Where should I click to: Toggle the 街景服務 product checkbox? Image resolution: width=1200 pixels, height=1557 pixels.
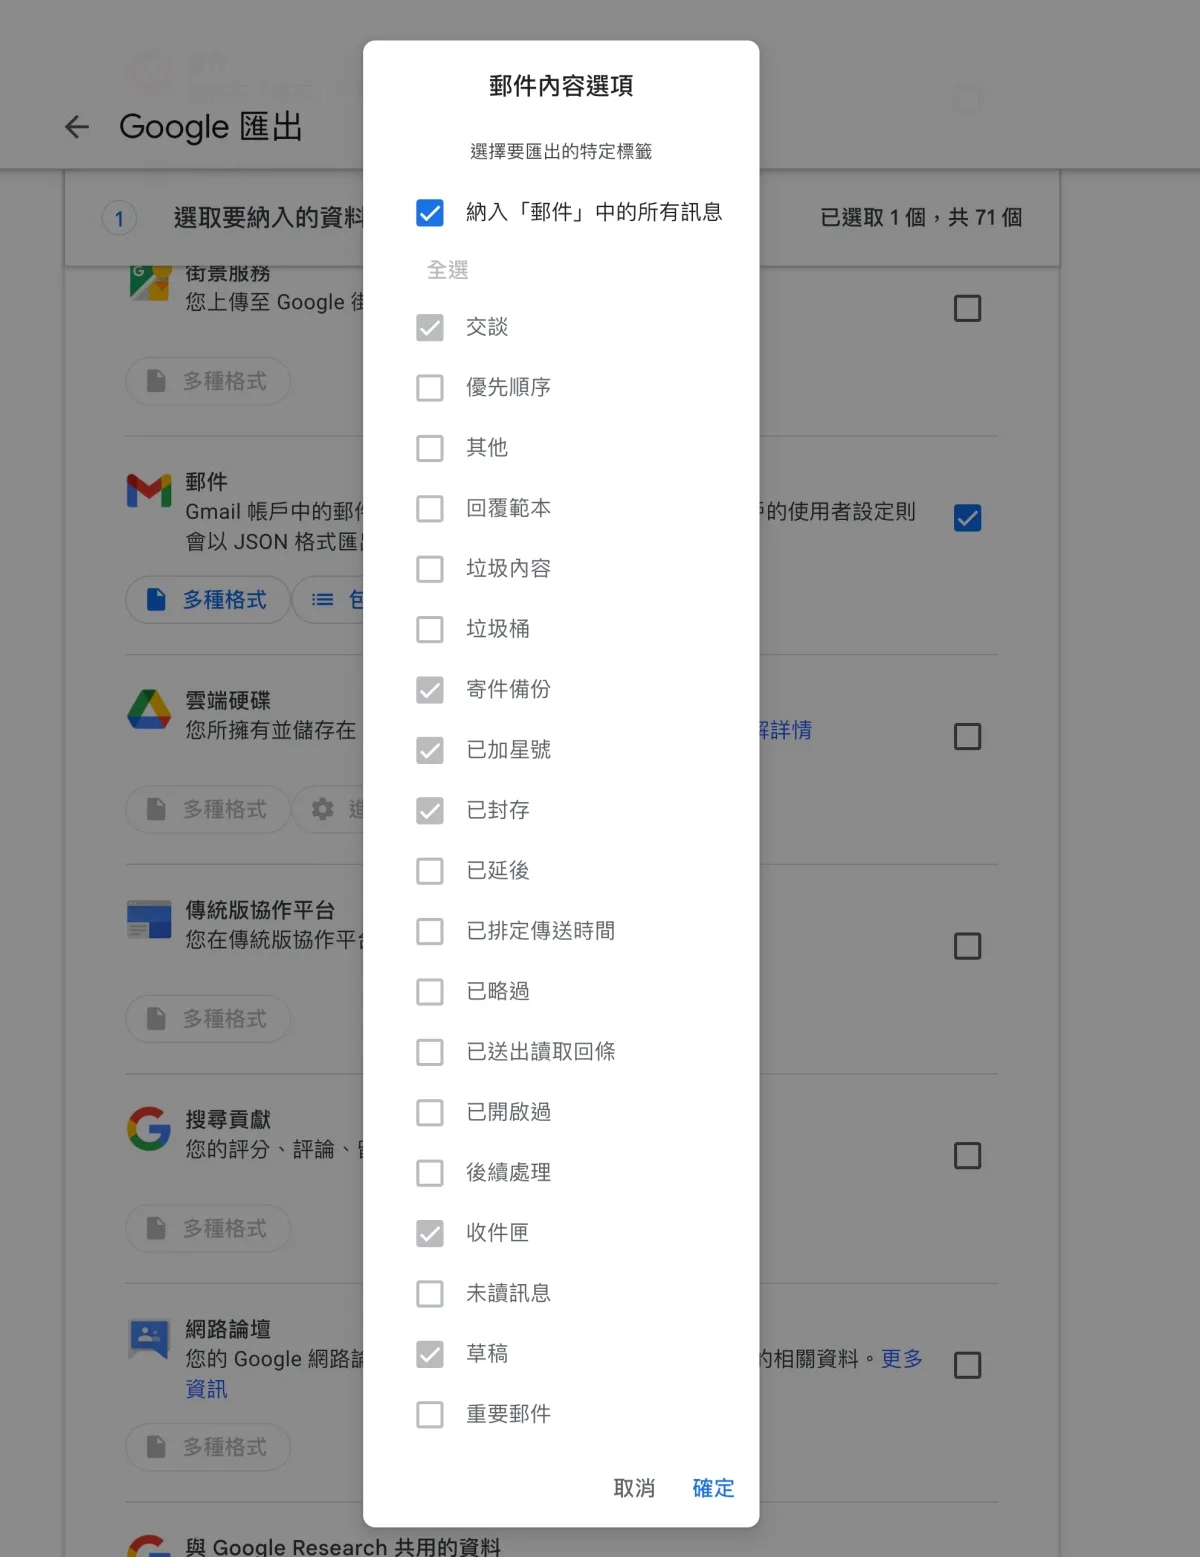click(x=967, y=308)
